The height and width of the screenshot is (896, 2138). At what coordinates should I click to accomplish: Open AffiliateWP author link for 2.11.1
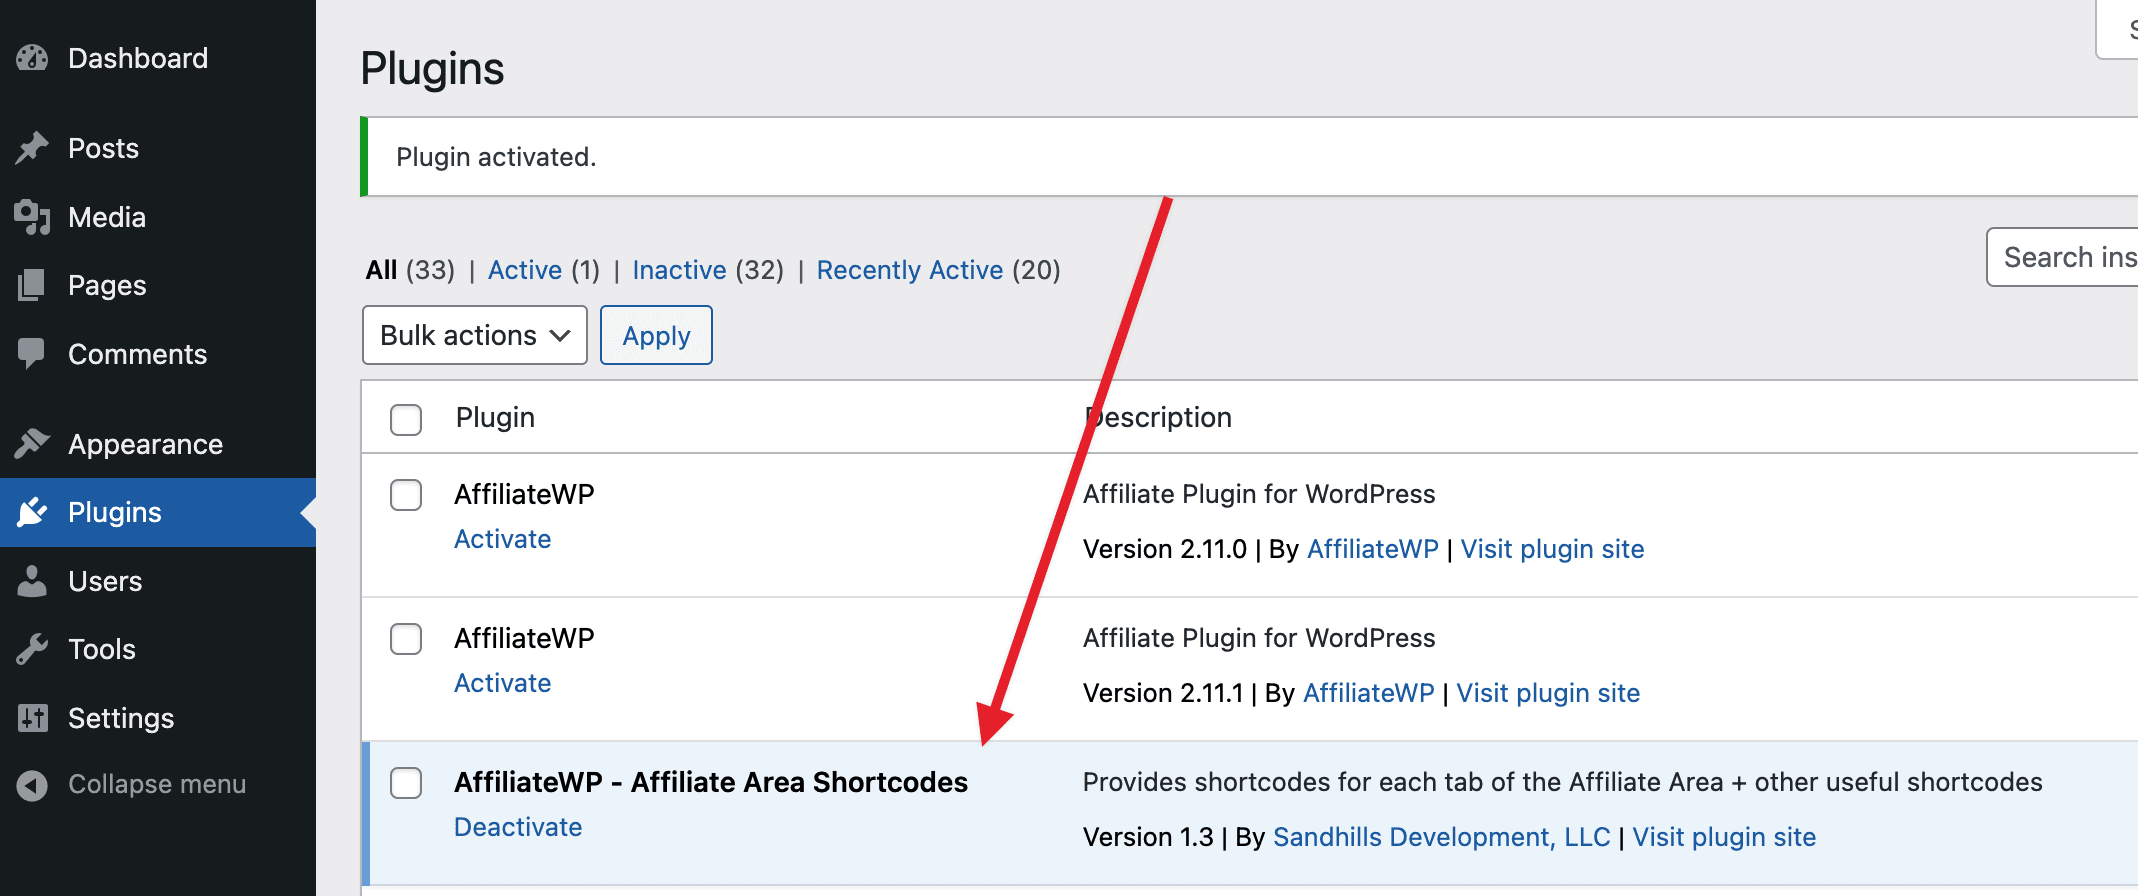coord(1369,693)
